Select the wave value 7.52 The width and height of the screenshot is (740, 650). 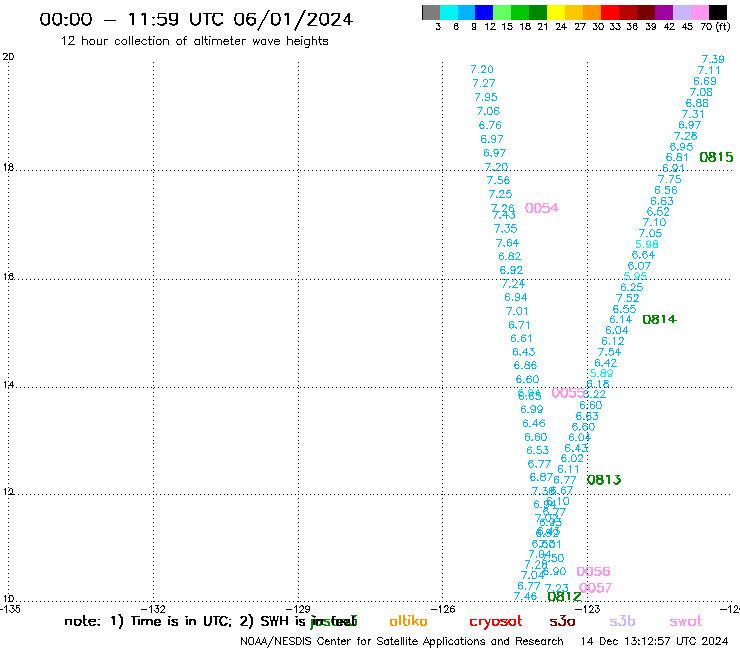628,298
